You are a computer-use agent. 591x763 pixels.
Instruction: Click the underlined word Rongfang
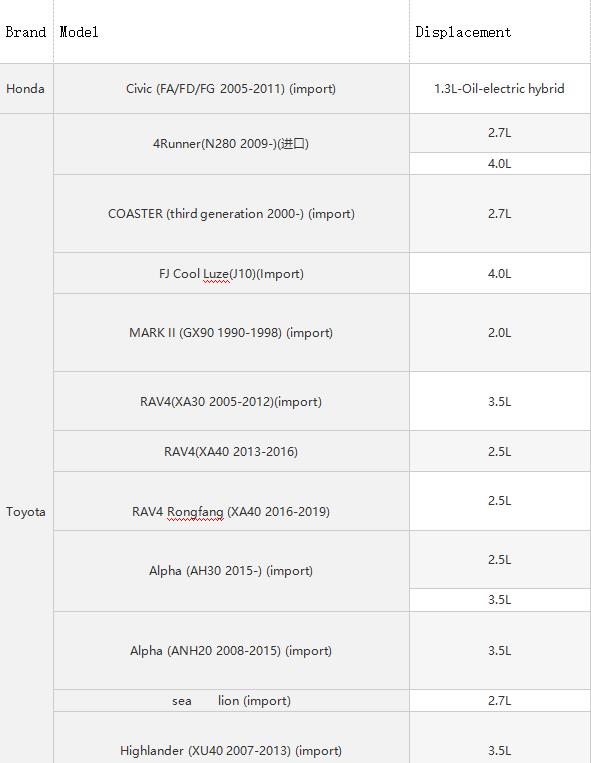[x=195, y=512]
